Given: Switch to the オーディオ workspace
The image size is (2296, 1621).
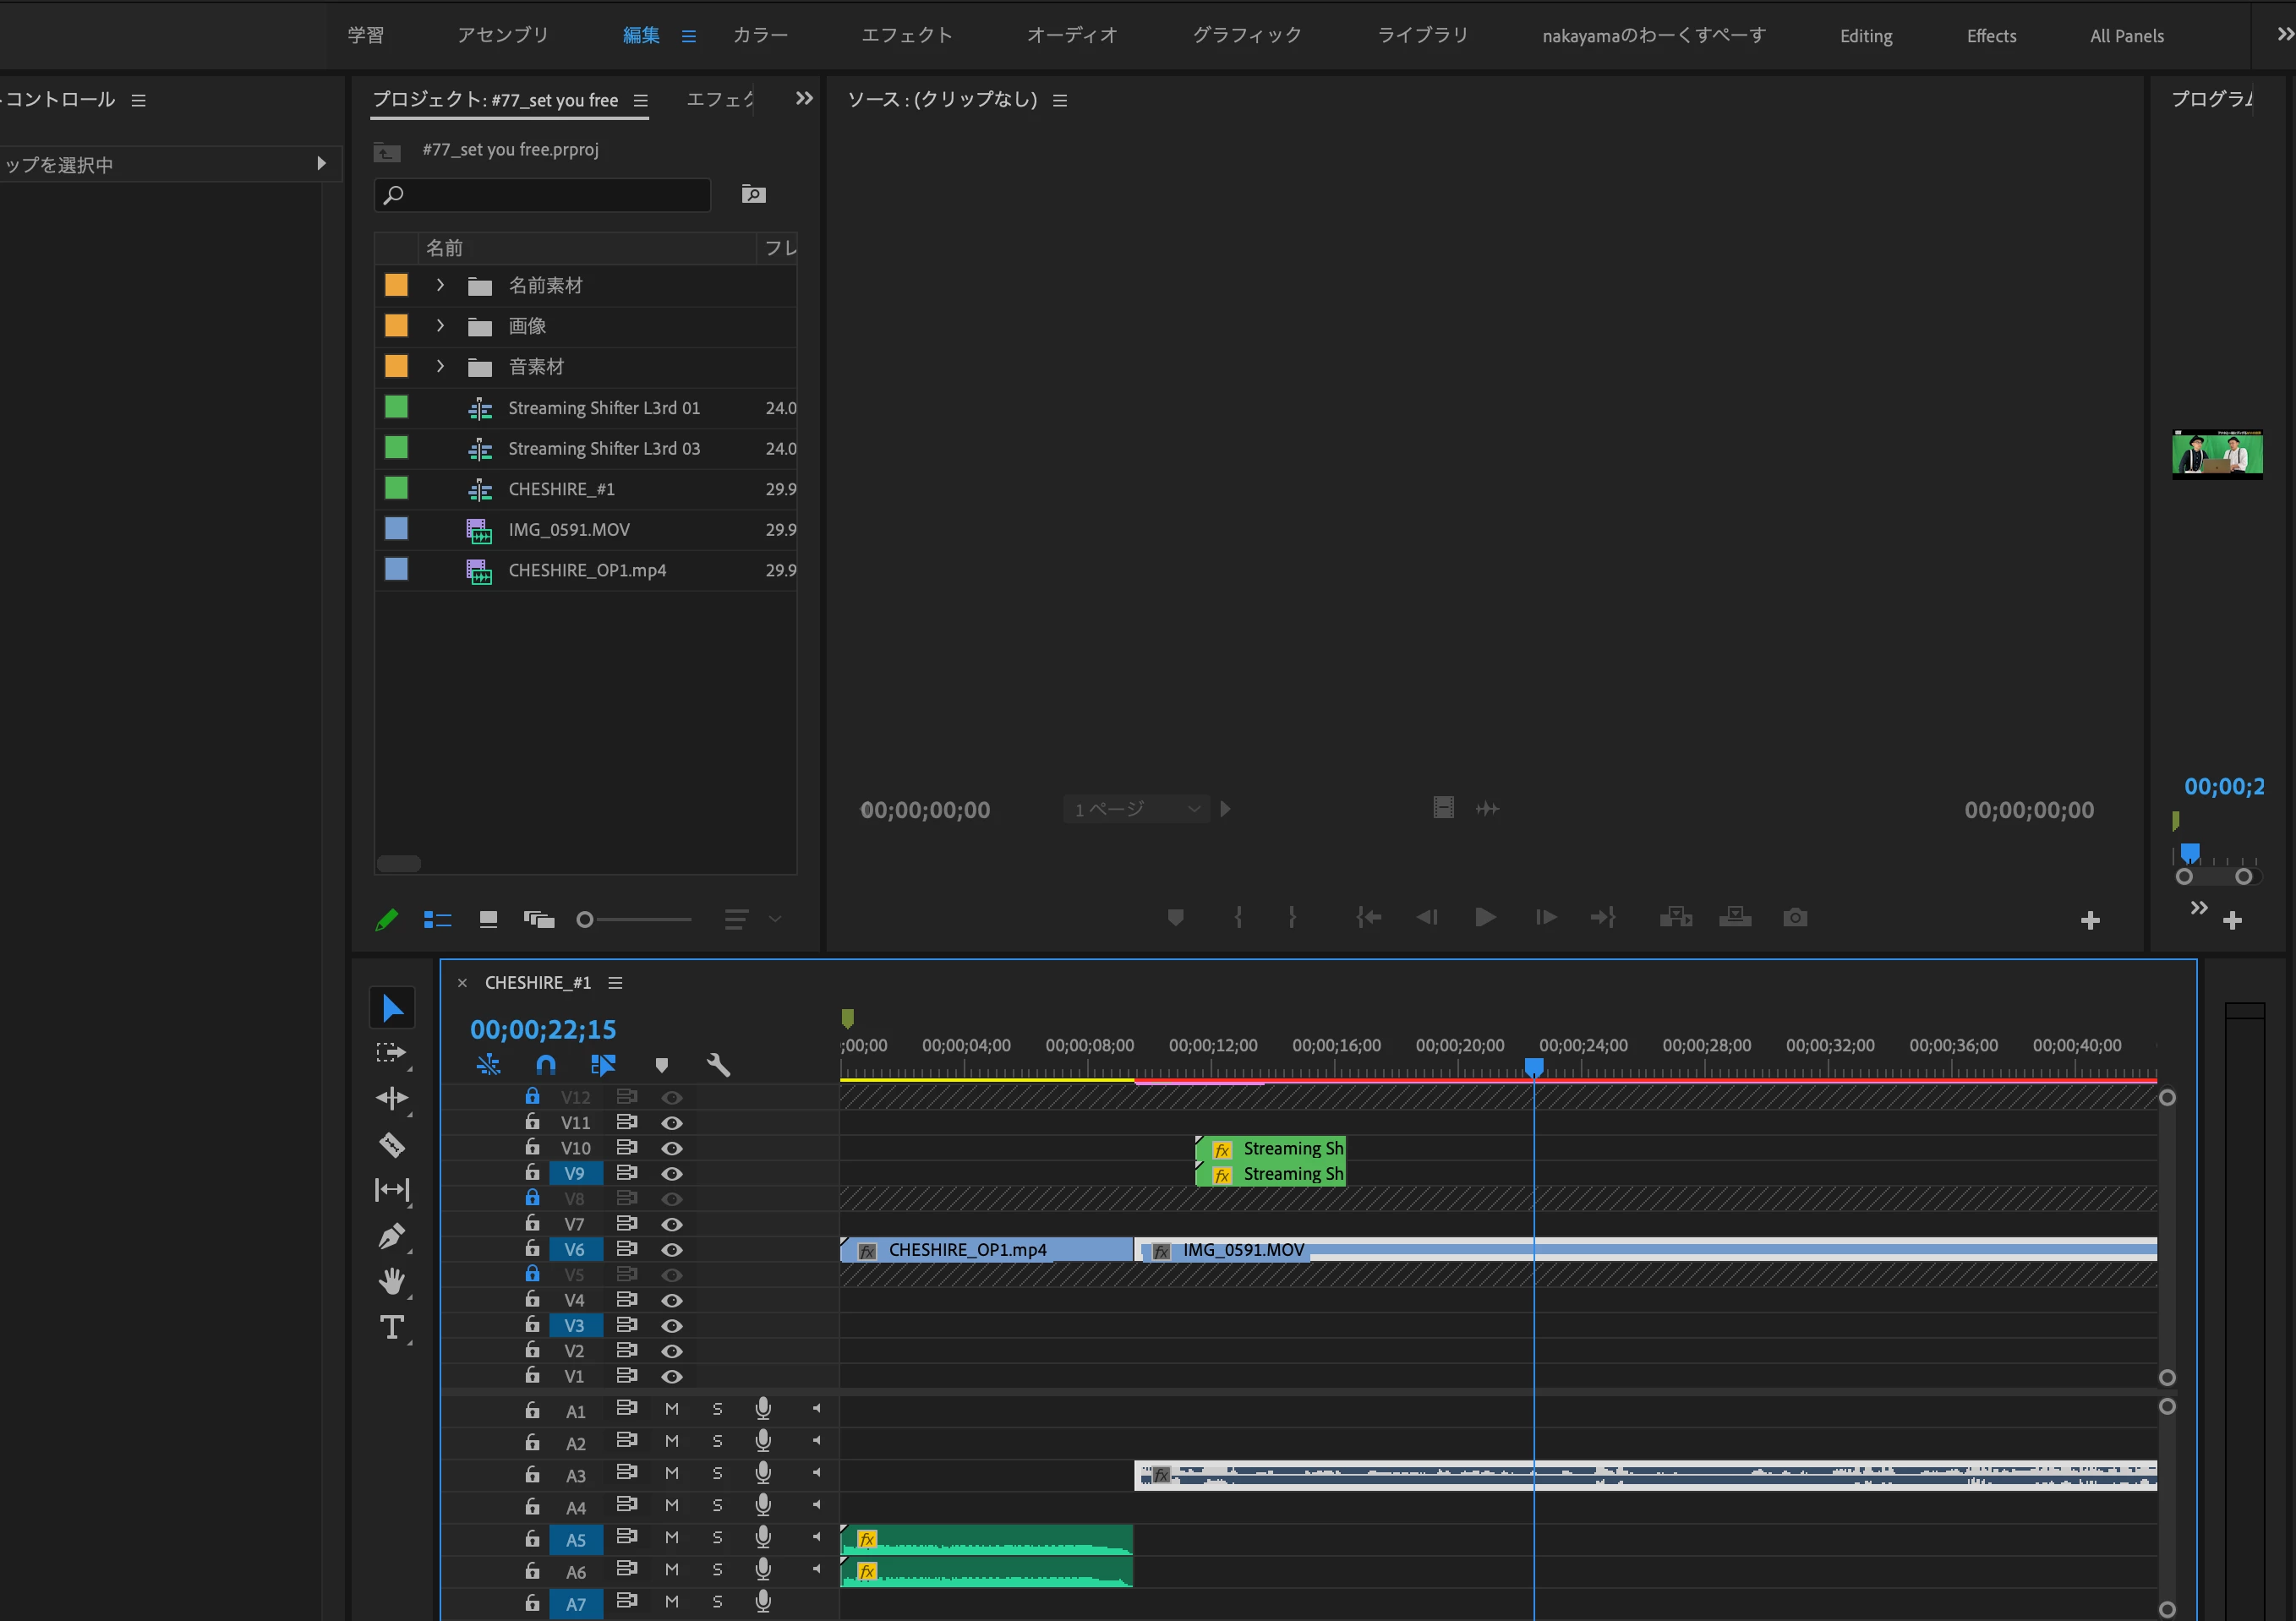Looking at the screenshot, I should pyautogui.click(x=1072, y=35).
